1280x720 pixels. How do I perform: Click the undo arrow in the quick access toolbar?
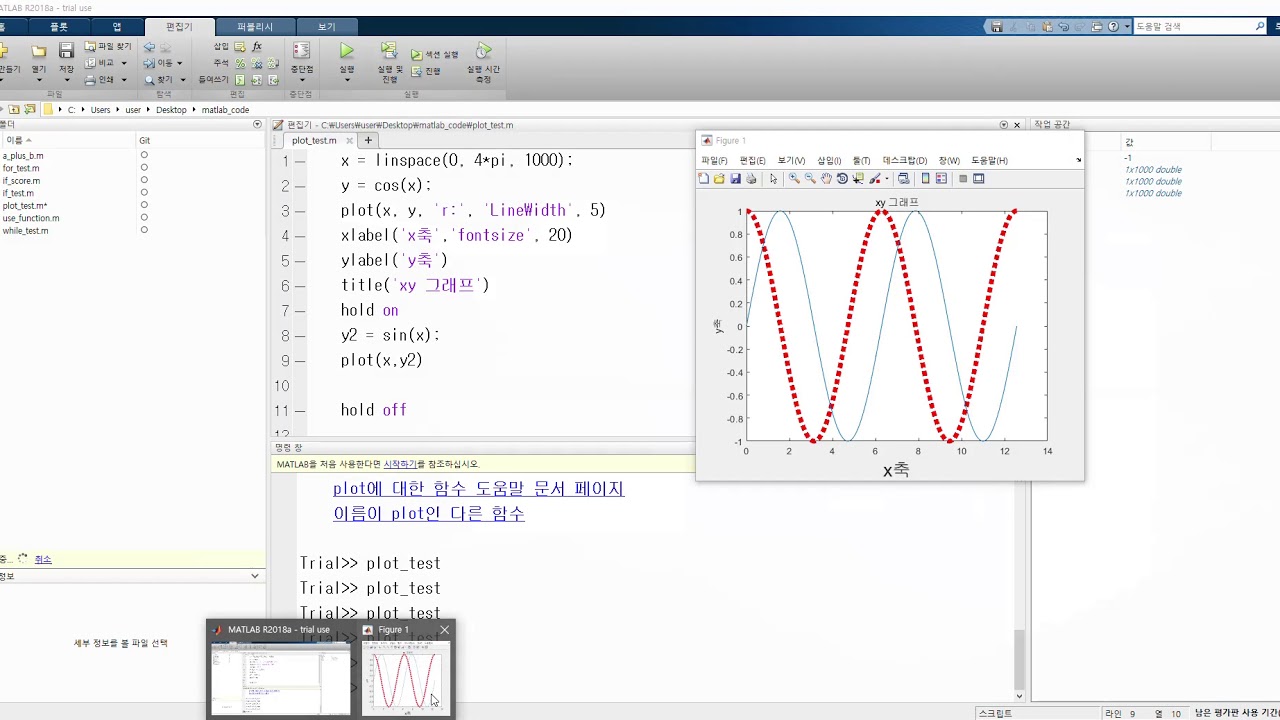point(1063,27)
